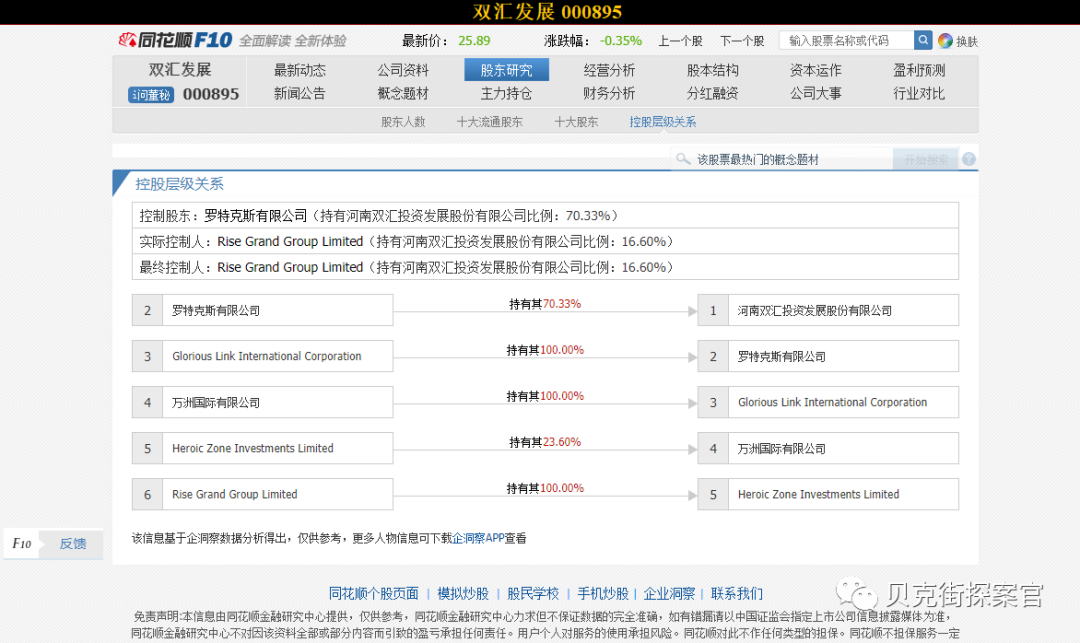Open the 控股层级关系 sub-tab
1080x643 pixels.
[x=662, y=122]
